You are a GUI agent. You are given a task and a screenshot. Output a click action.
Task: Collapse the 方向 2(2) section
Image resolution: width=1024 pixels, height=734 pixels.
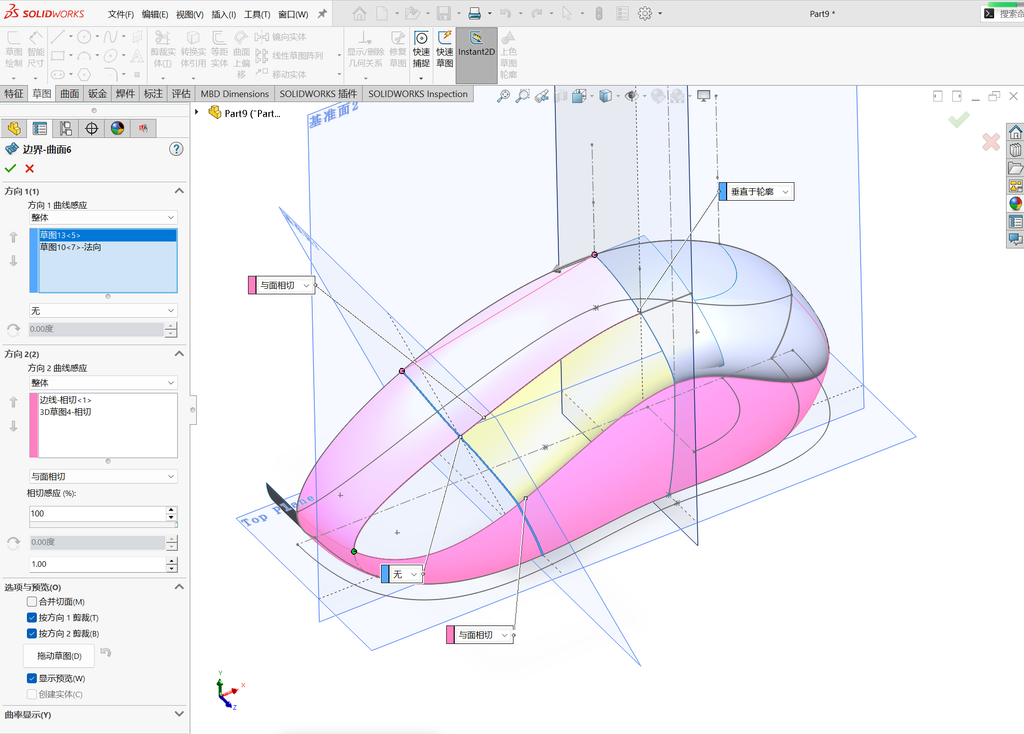179,353
